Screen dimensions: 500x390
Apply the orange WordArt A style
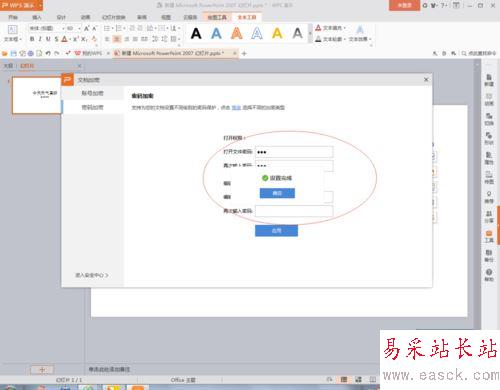tap(237, 33)
